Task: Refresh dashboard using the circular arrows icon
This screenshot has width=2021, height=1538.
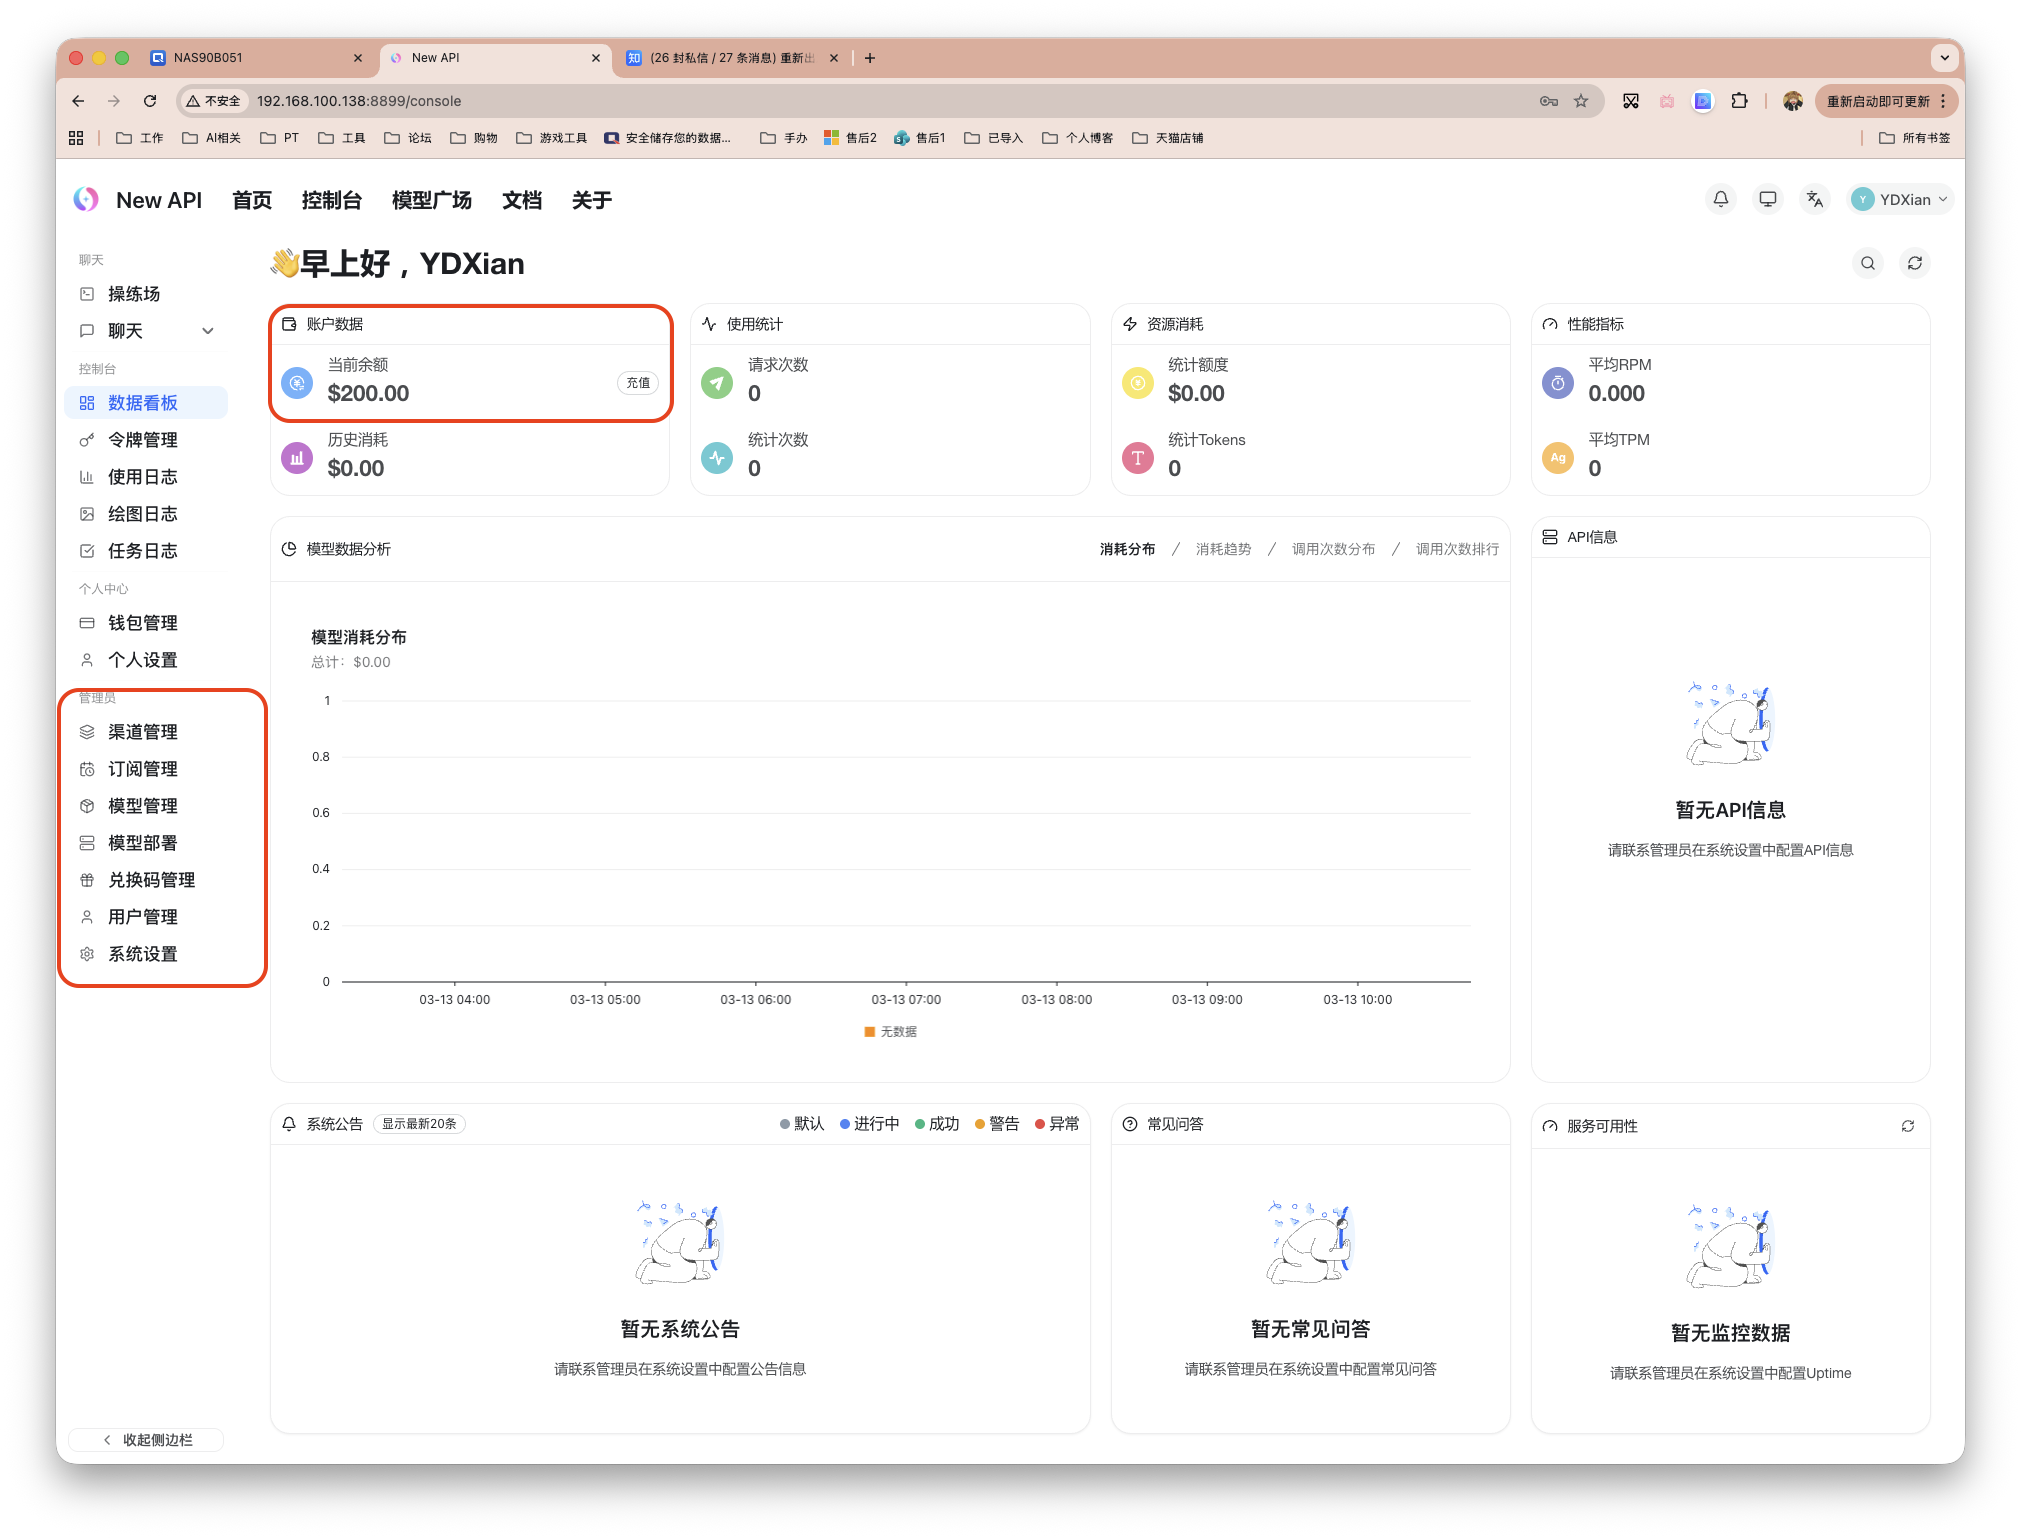Action: tap(1914, 263)
